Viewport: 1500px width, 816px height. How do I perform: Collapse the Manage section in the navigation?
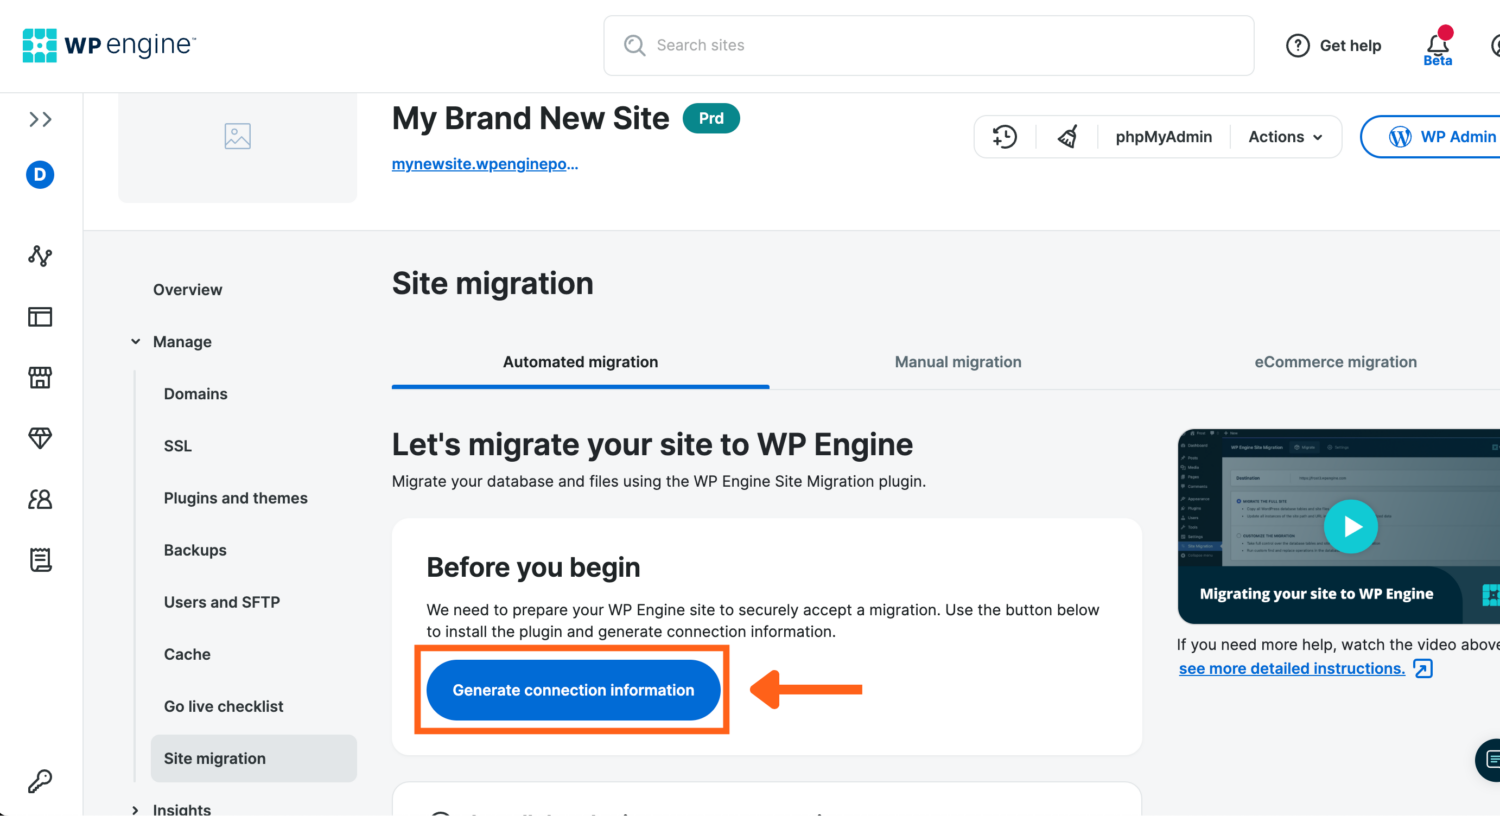click(x=136, y=341)
